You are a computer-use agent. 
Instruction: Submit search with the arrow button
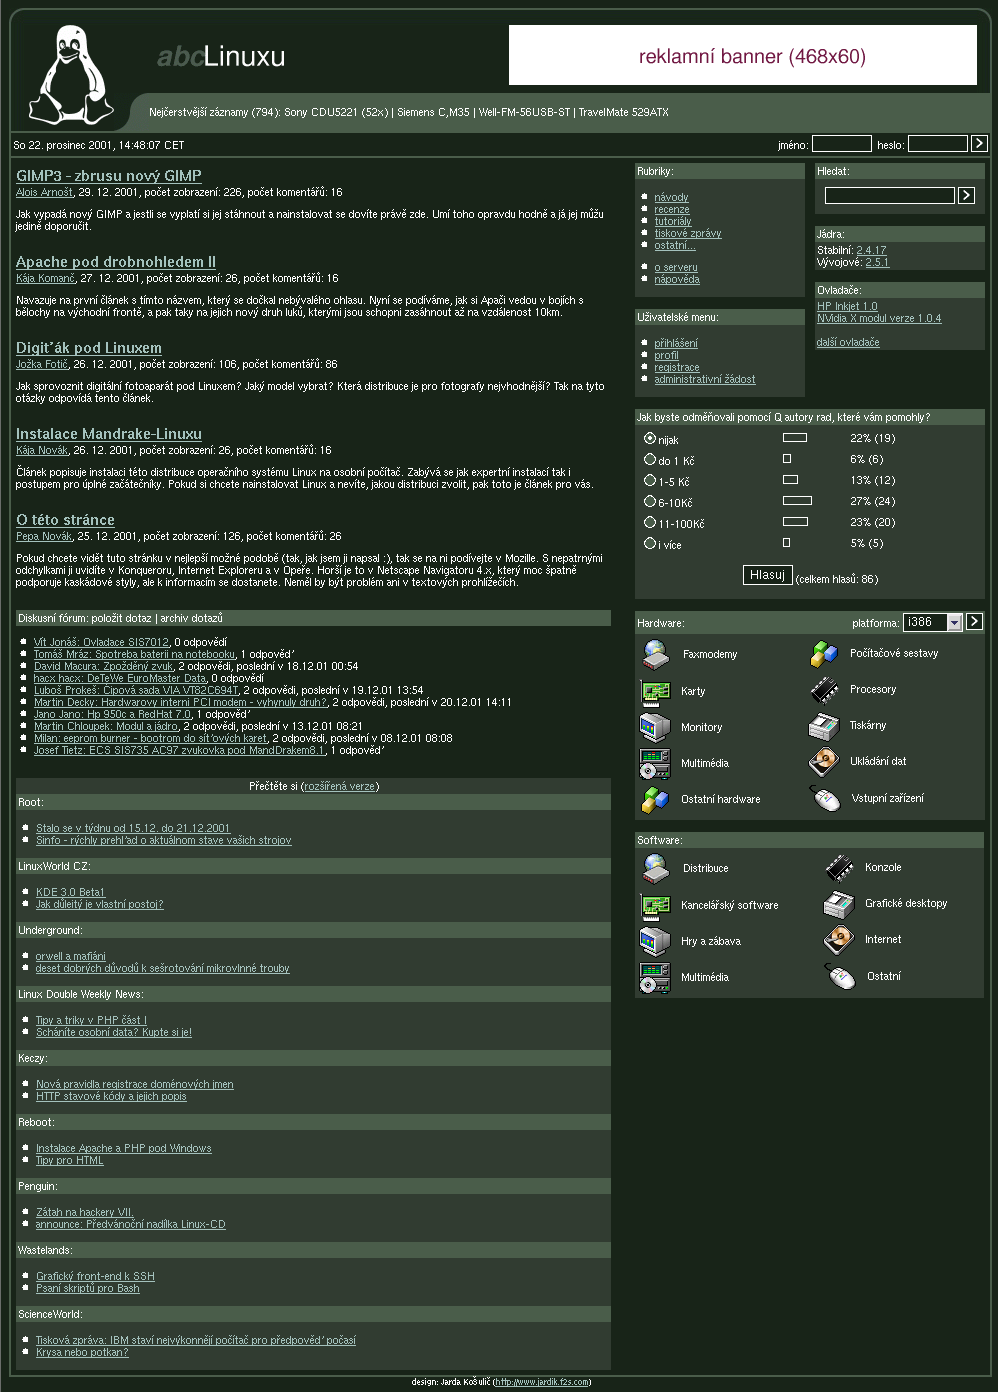pos(966,195)
